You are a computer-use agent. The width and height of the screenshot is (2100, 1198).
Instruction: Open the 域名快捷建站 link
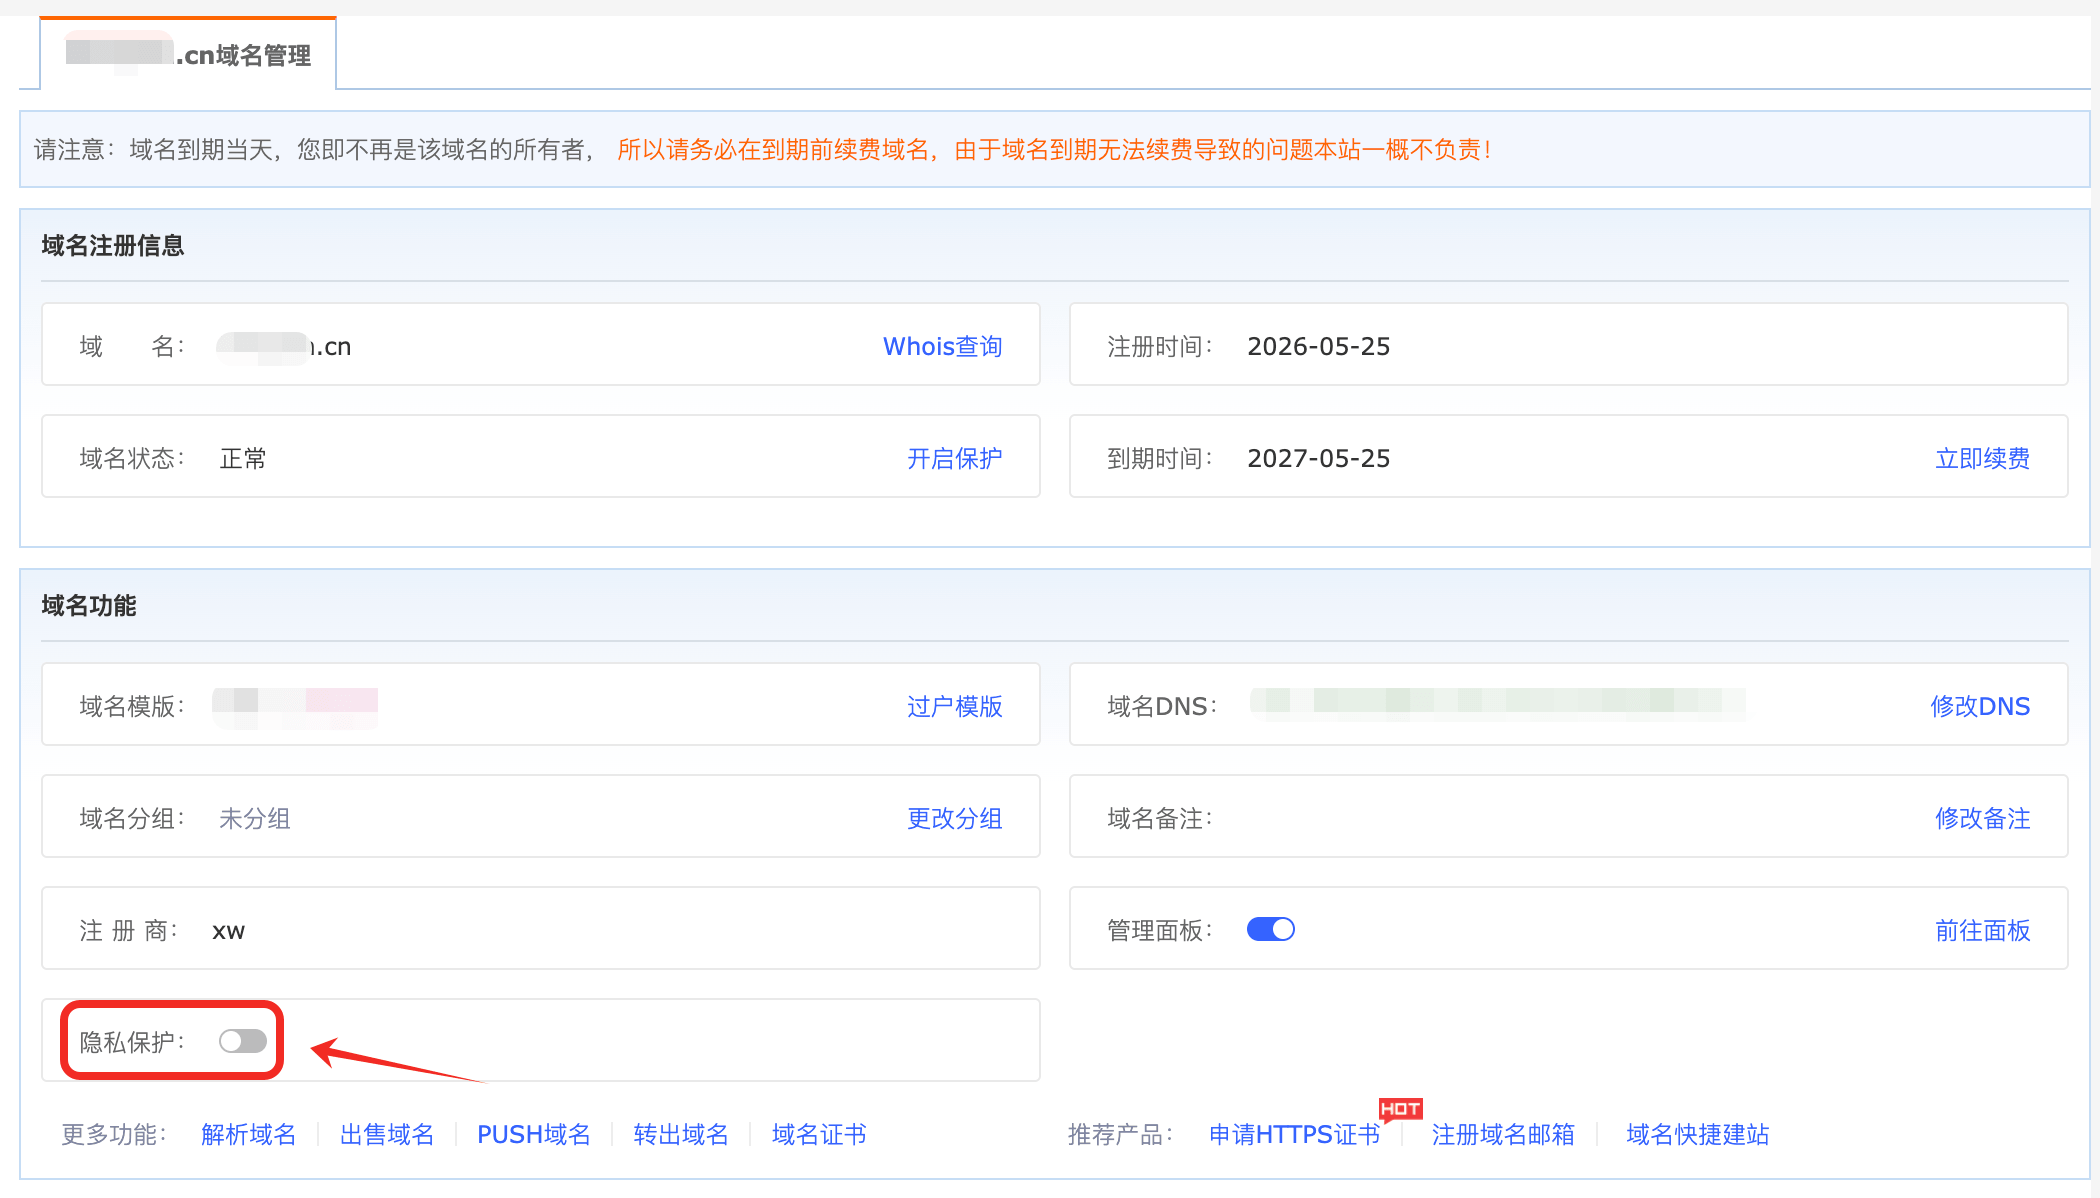(1697, 1134)
